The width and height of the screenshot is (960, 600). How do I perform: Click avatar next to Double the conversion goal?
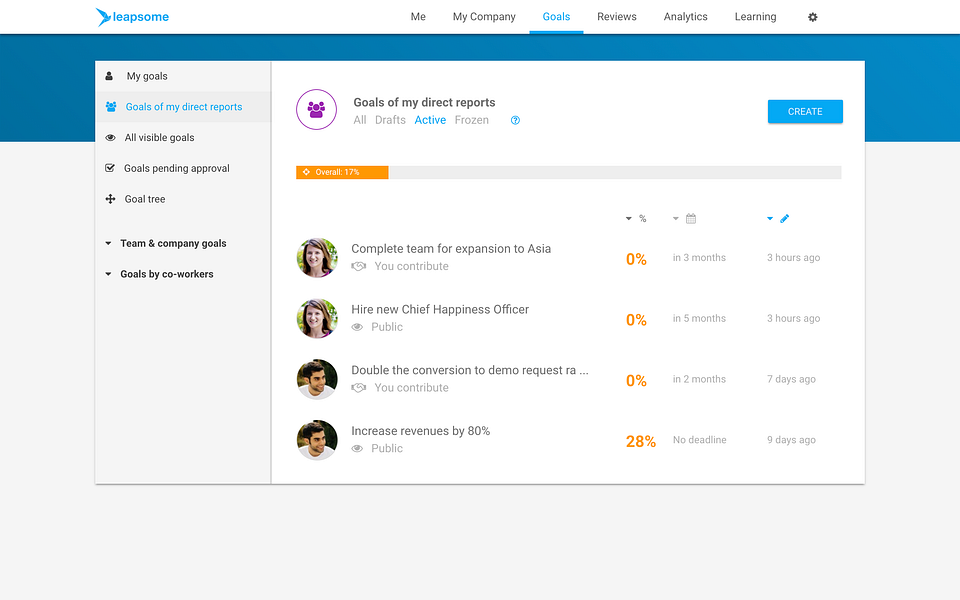(x=317, y=379)
